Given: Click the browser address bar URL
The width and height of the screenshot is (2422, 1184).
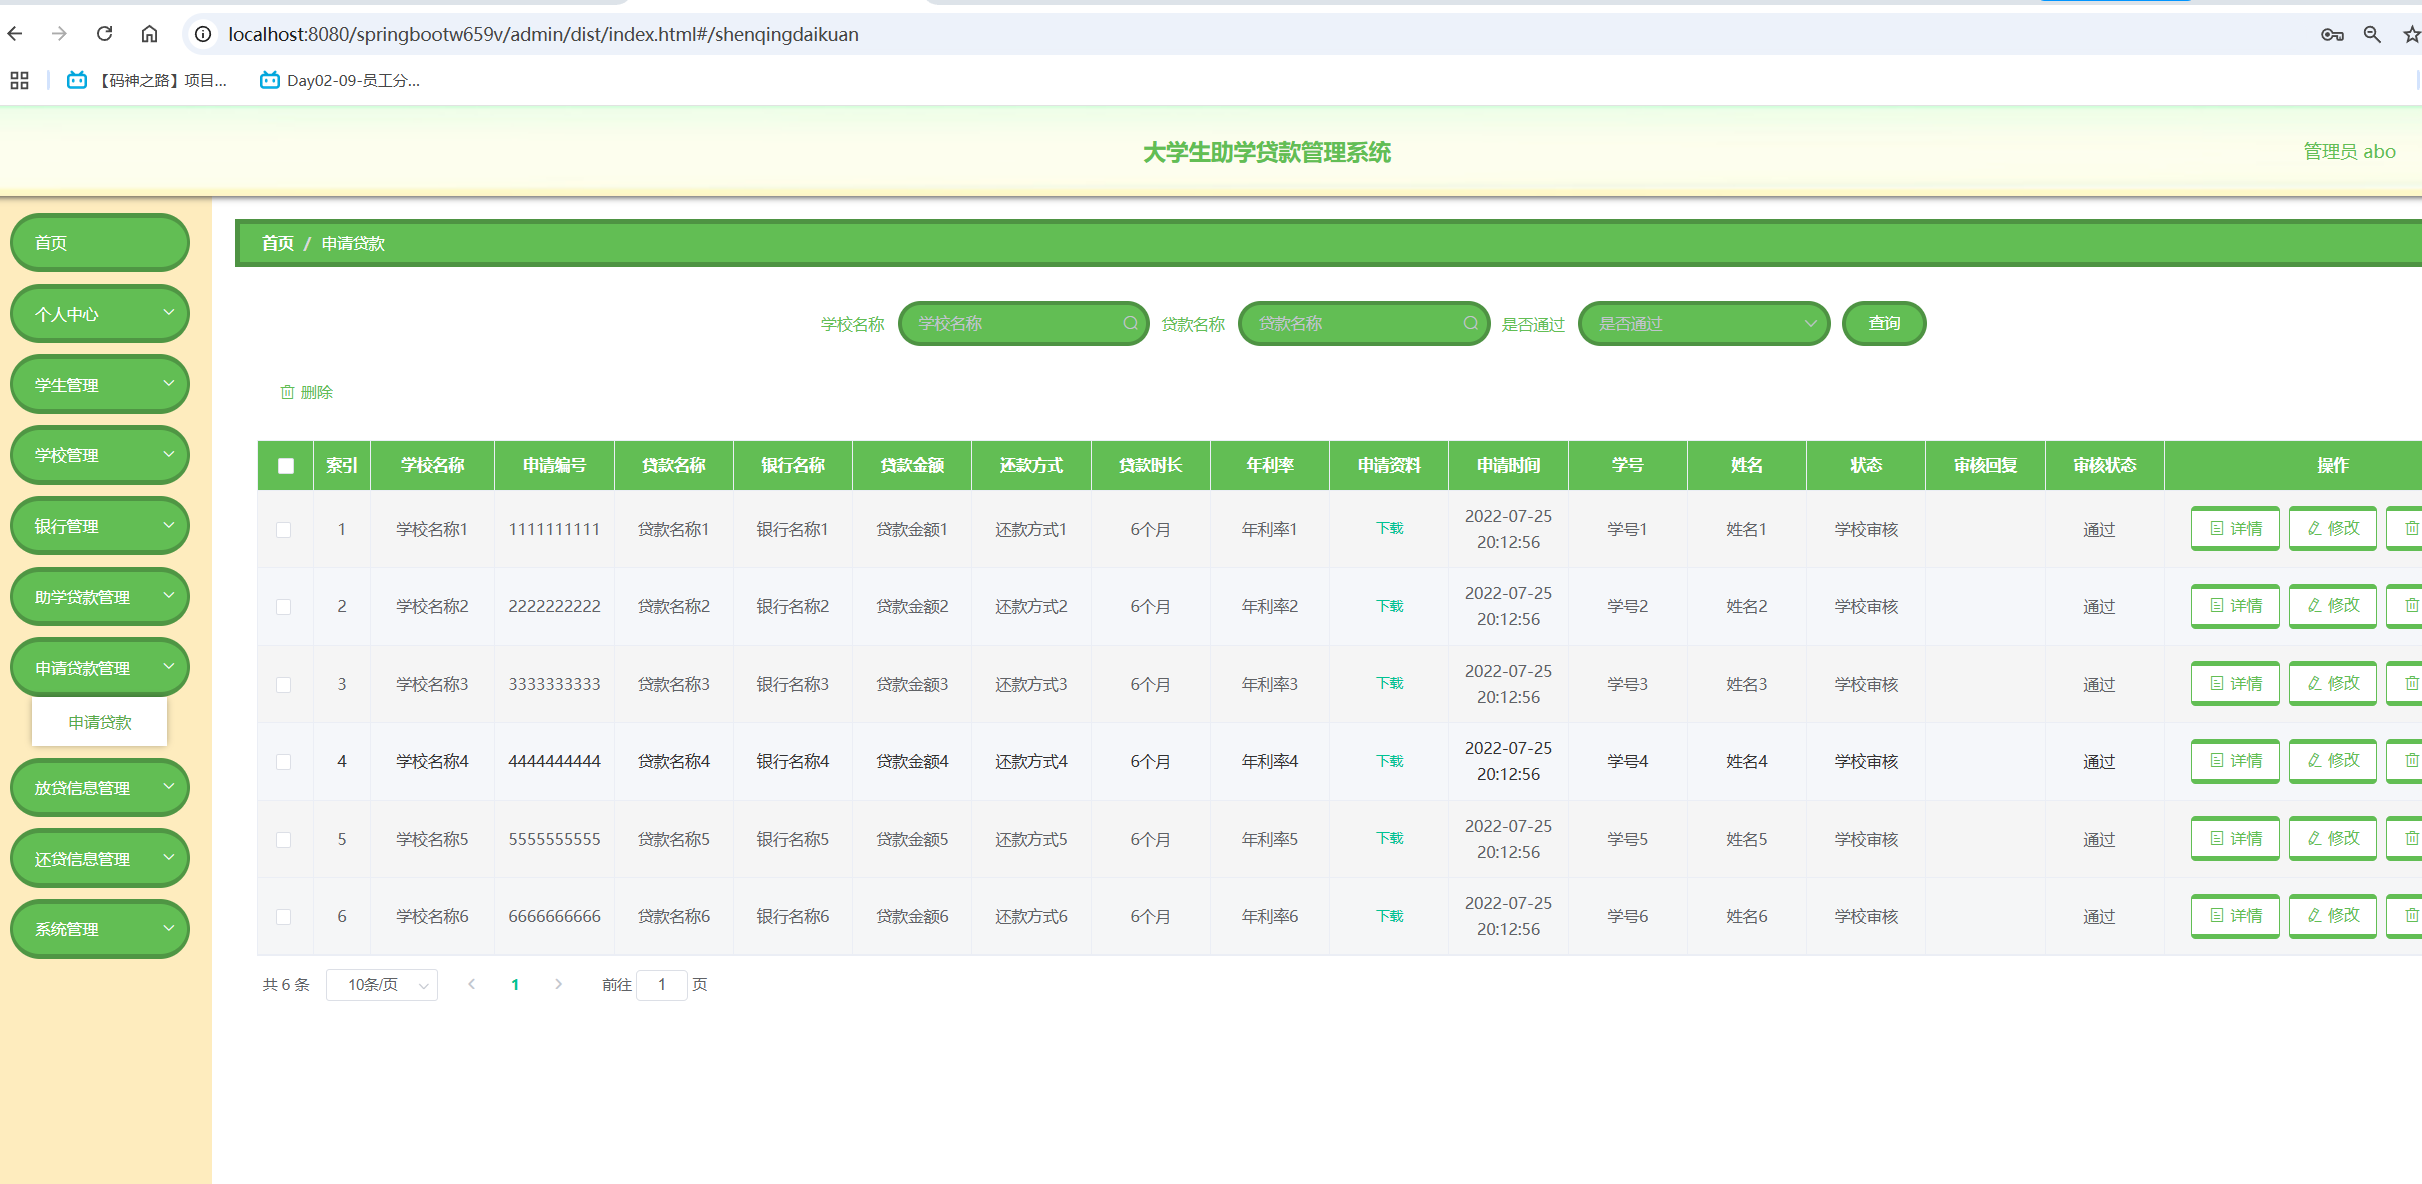Looking at the screenshot, I should 543,34.
